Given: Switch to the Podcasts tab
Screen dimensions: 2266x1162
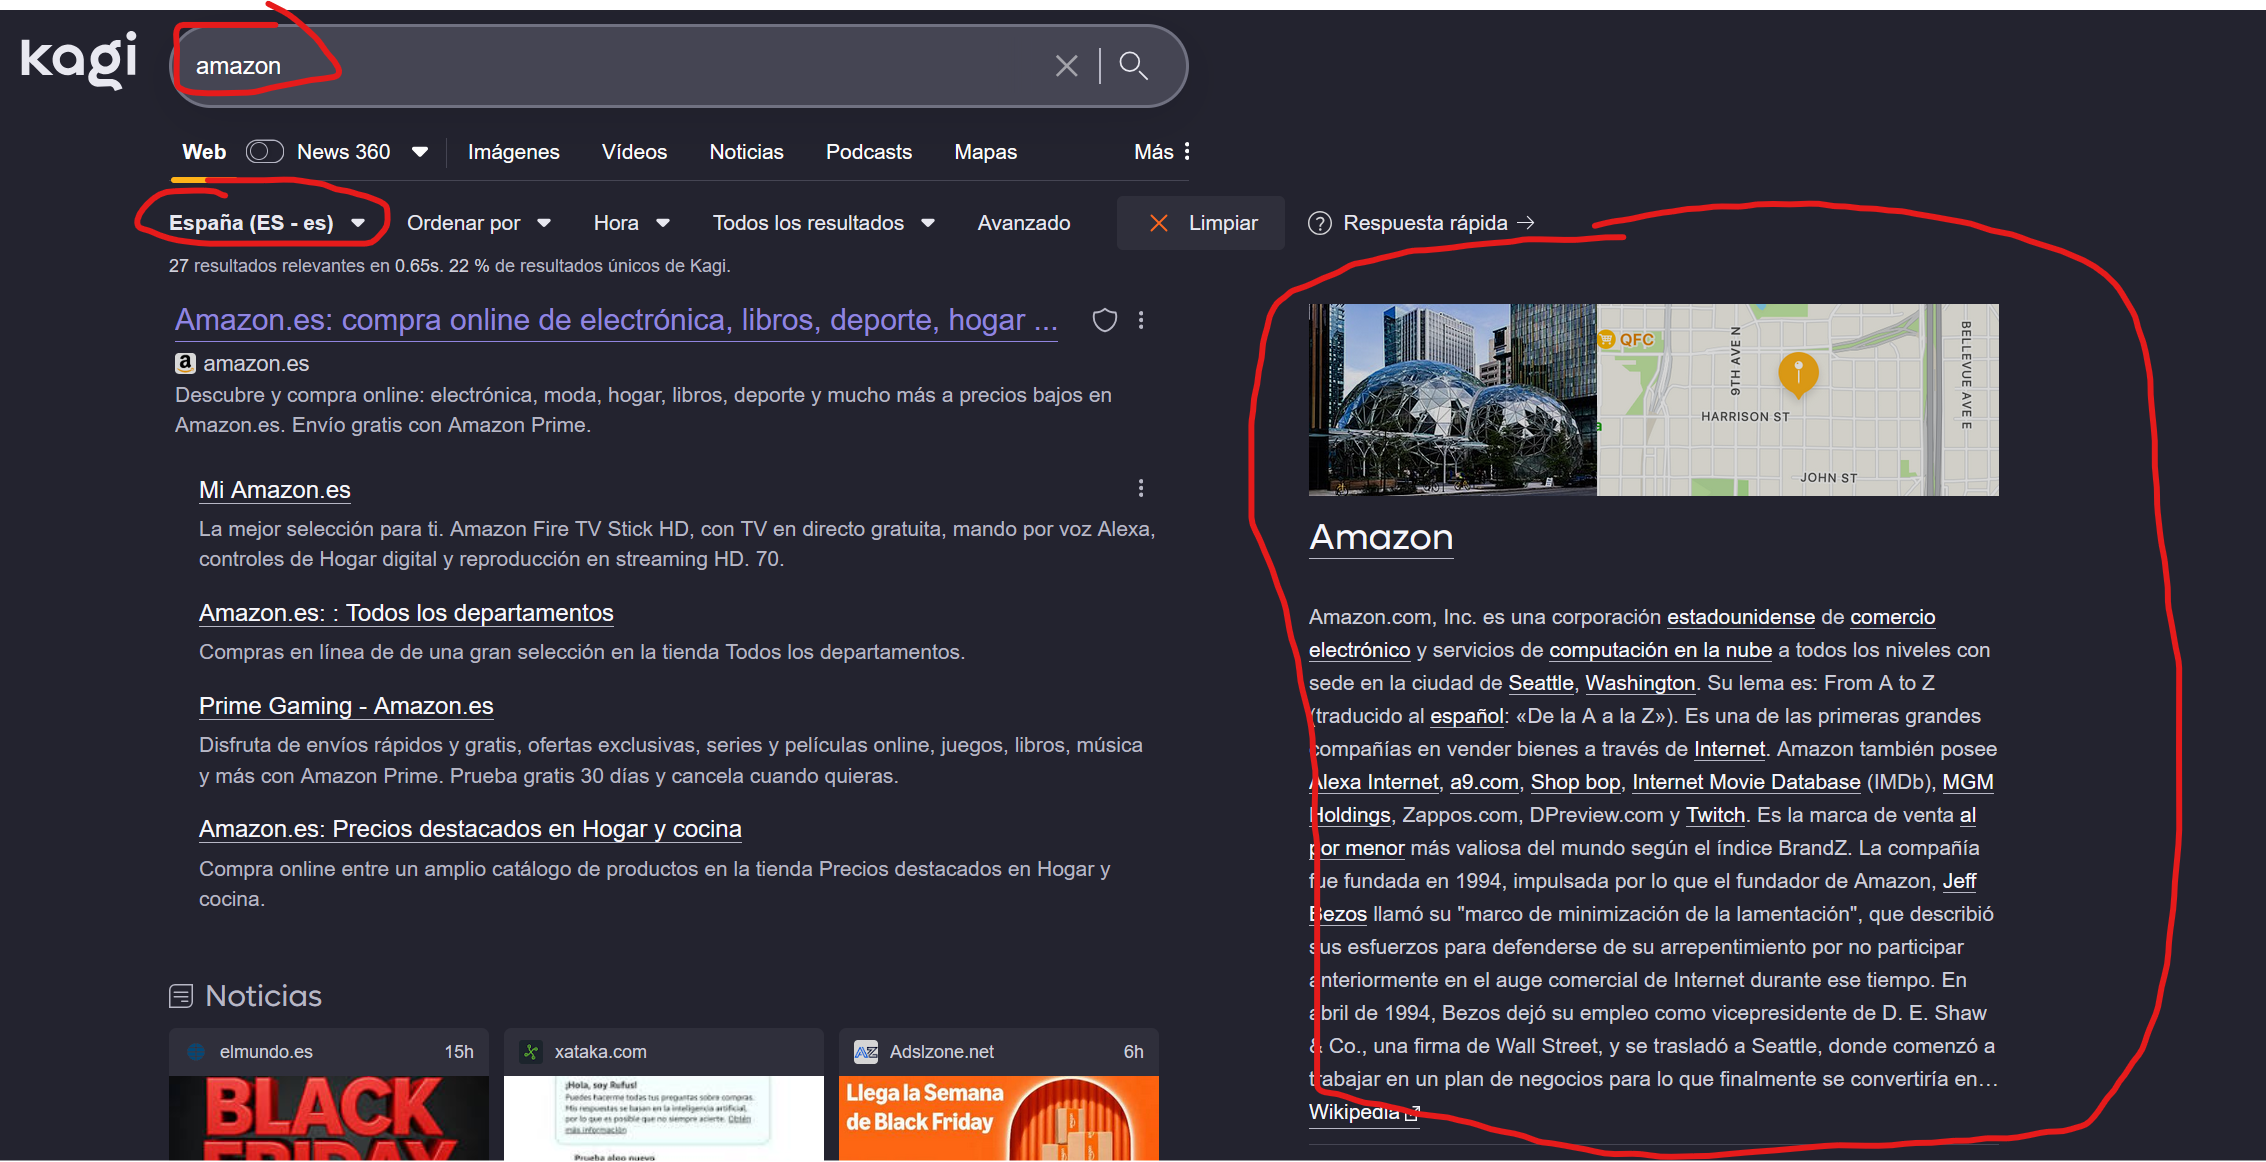Looking at the screenshot, I should (x=868, y=152).
